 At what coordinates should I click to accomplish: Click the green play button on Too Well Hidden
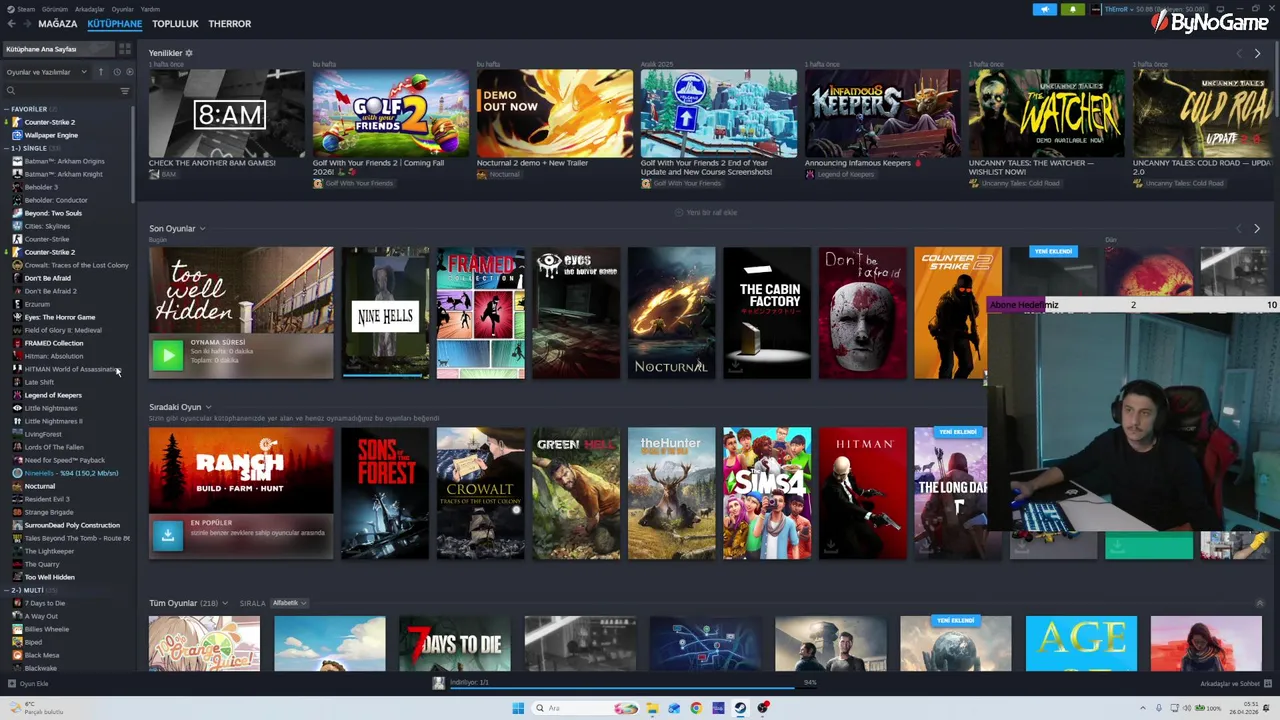click(168, 354)
